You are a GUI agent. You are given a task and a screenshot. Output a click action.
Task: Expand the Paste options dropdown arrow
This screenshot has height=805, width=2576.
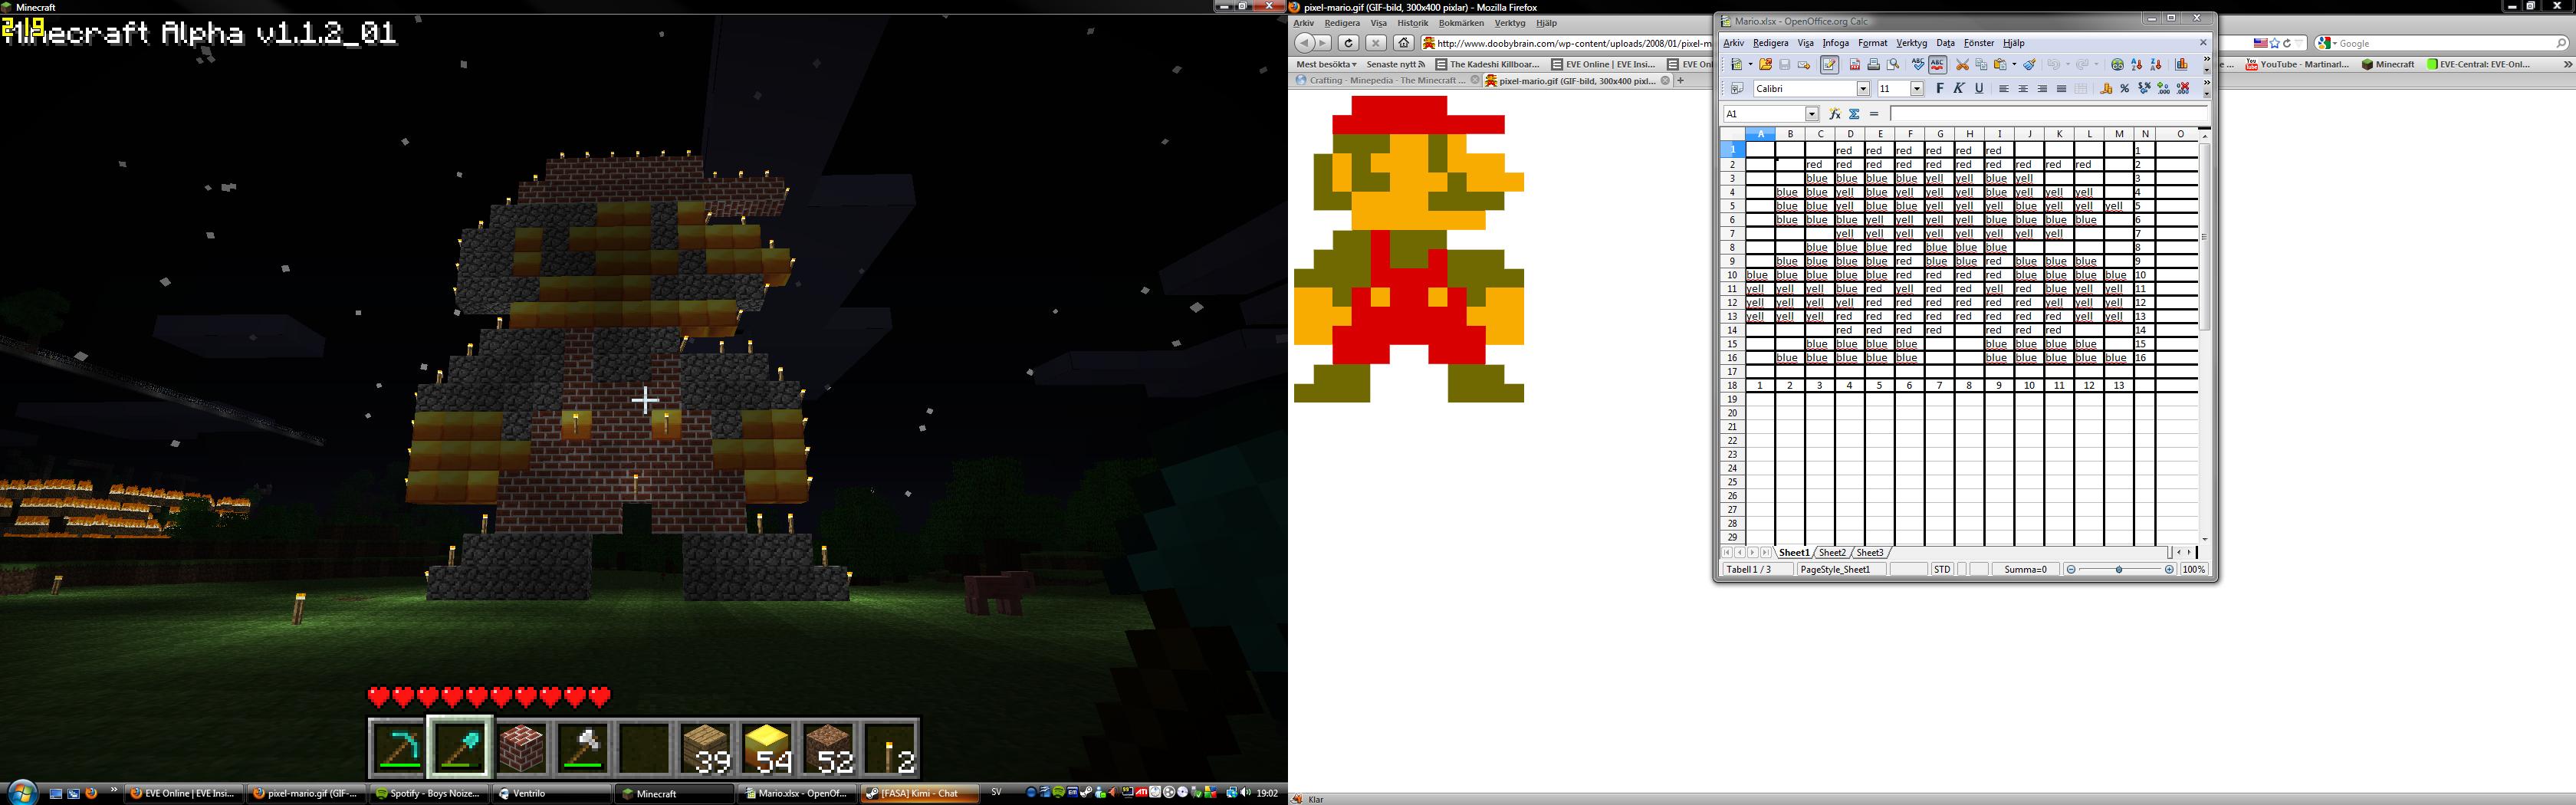click(x=2013, y=65)
